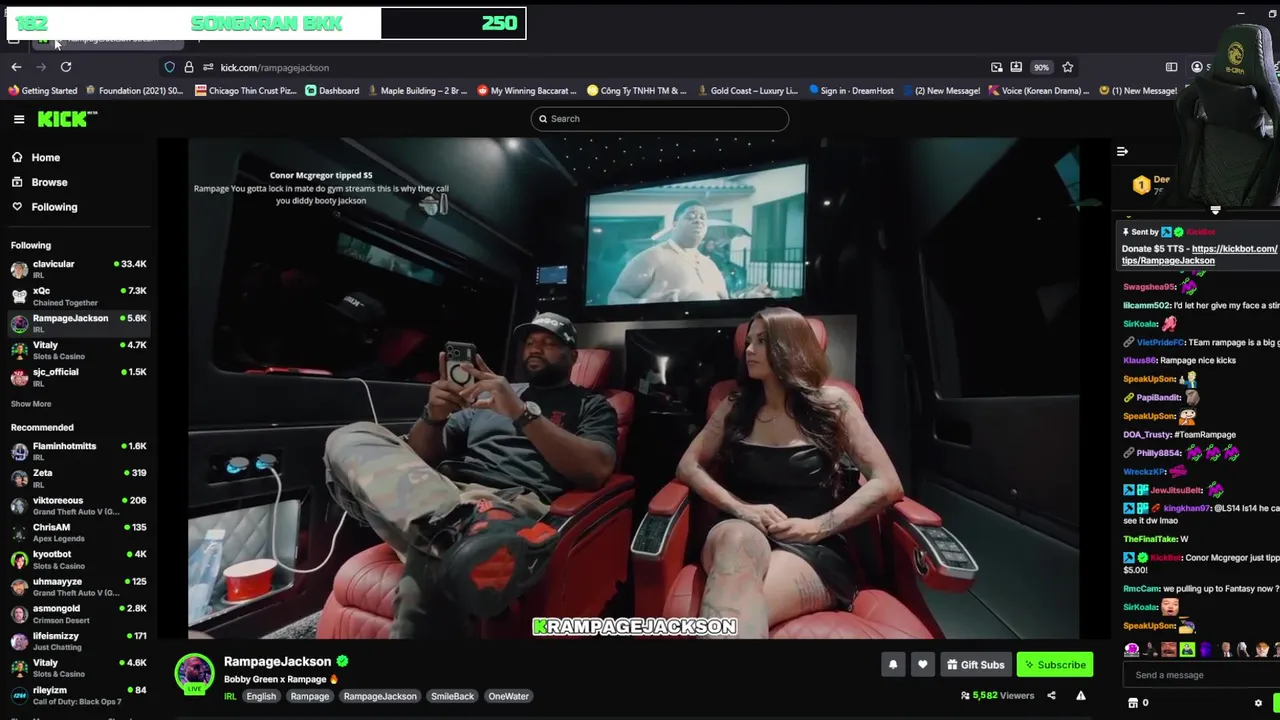This screenshot has width=1280, height=720.
Task: Click the site padlock icon
Action: (x=189, y=67)
